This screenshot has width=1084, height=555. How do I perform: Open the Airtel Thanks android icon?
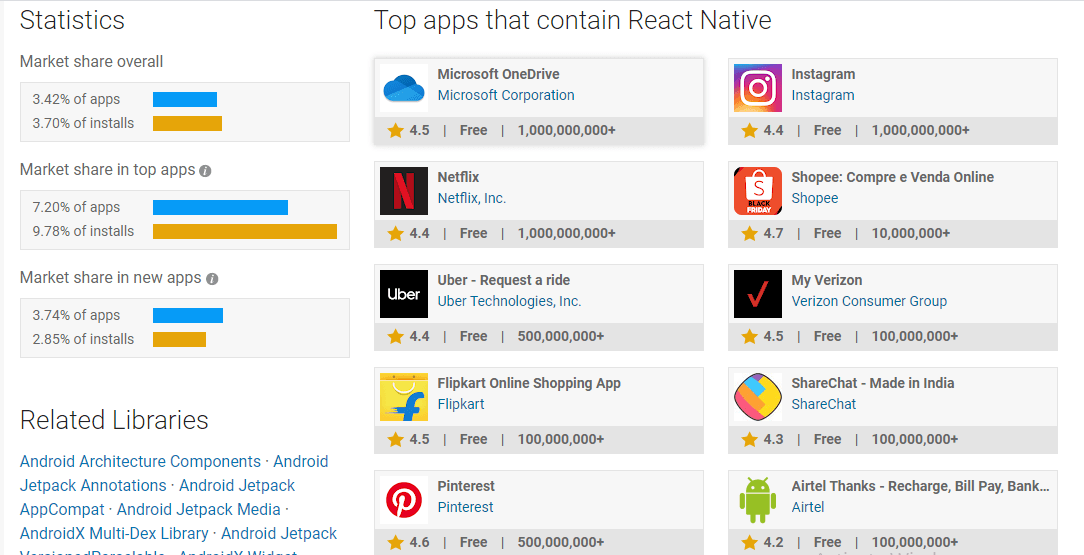pos(758,500)
